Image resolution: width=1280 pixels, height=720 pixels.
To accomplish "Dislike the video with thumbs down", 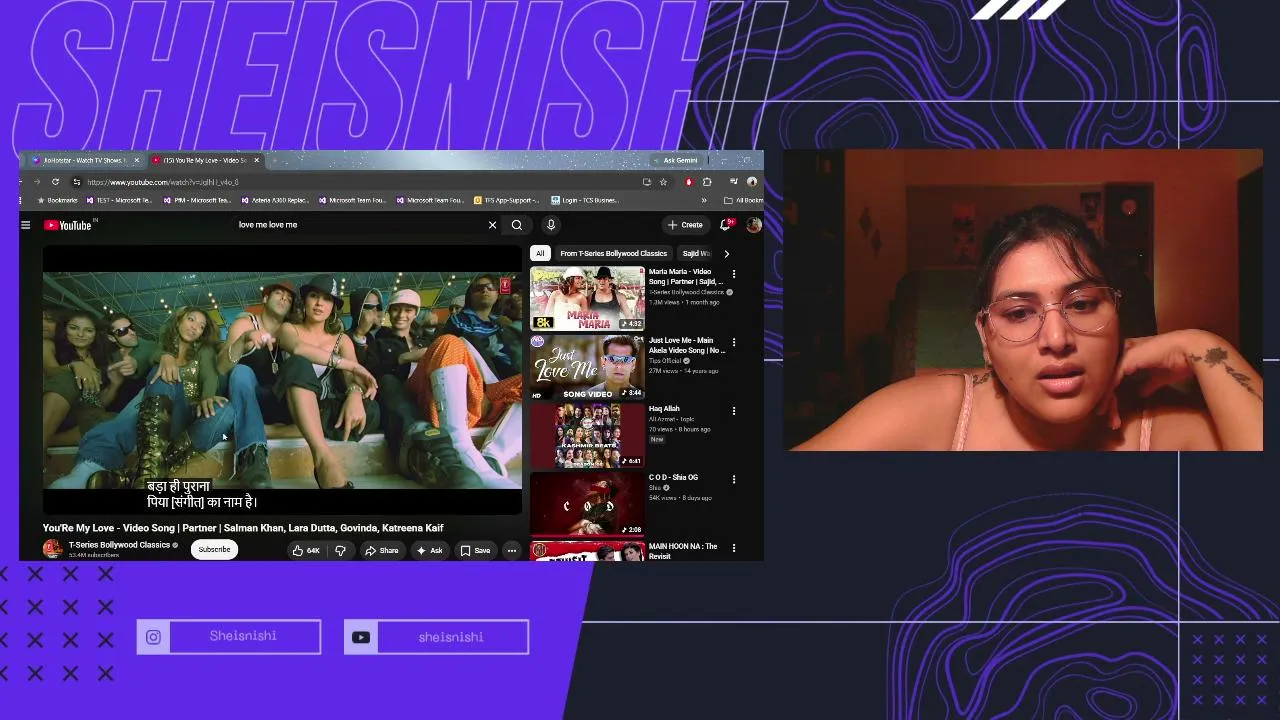I will click(x=340, y=550).
